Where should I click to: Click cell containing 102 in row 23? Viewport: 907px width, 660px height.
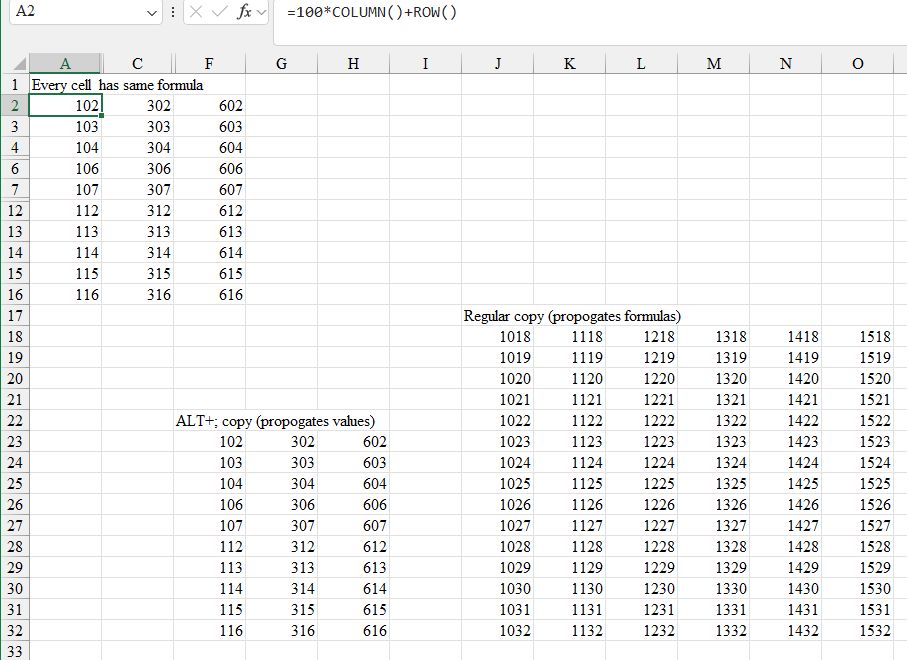point(209,441)
